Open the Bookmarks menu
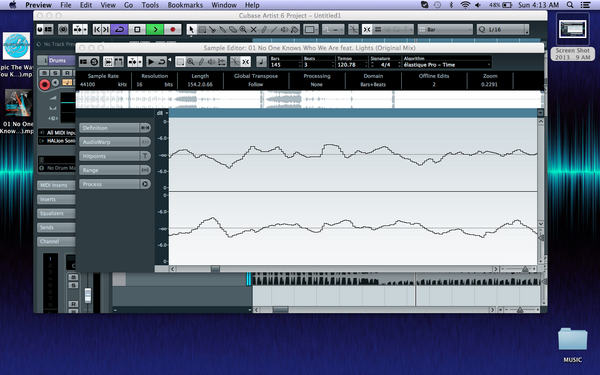 click(x=185, y=5)
